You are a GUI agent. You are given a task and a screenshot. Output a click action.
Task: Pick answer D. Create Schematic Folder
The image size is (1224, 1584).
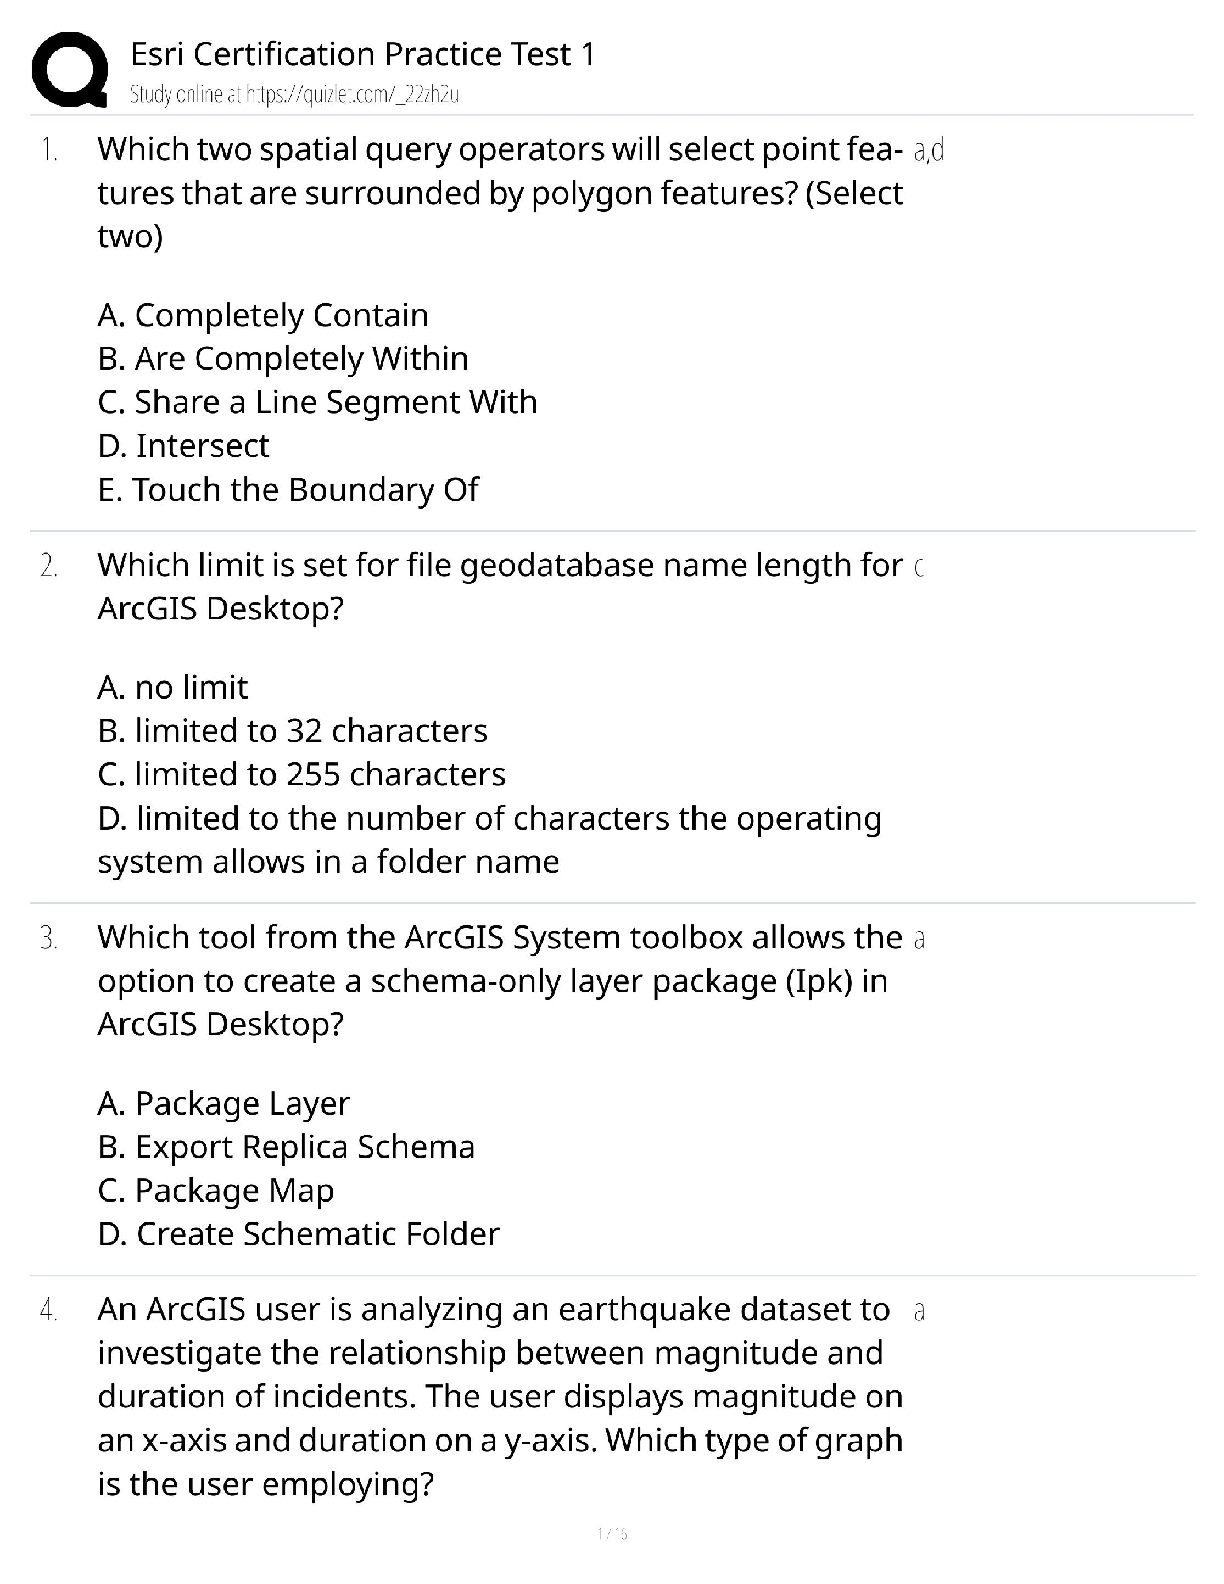point(298,1234)
